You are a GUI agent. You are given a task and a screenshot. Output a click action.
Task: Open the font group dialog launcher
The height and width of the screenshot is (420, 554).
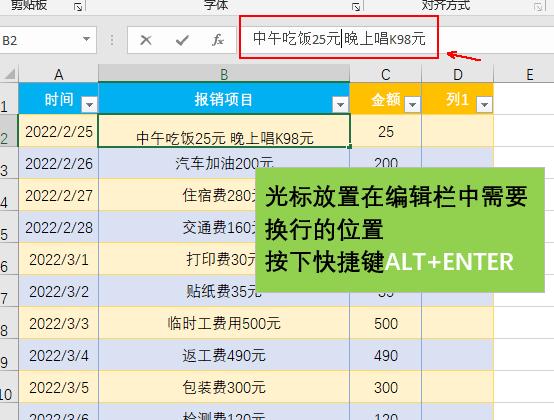[356, 6]
